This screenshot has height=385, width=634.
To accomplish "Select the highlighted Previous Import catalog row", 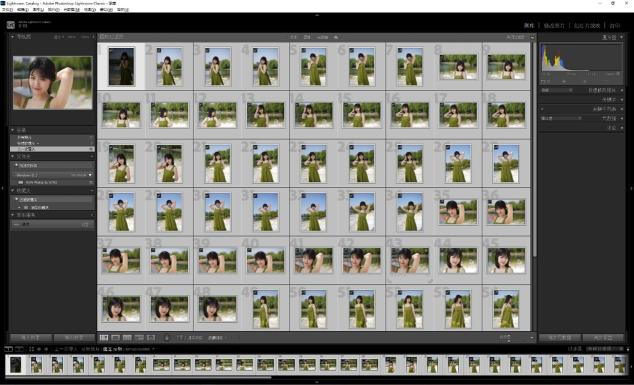I will point(53,149).
